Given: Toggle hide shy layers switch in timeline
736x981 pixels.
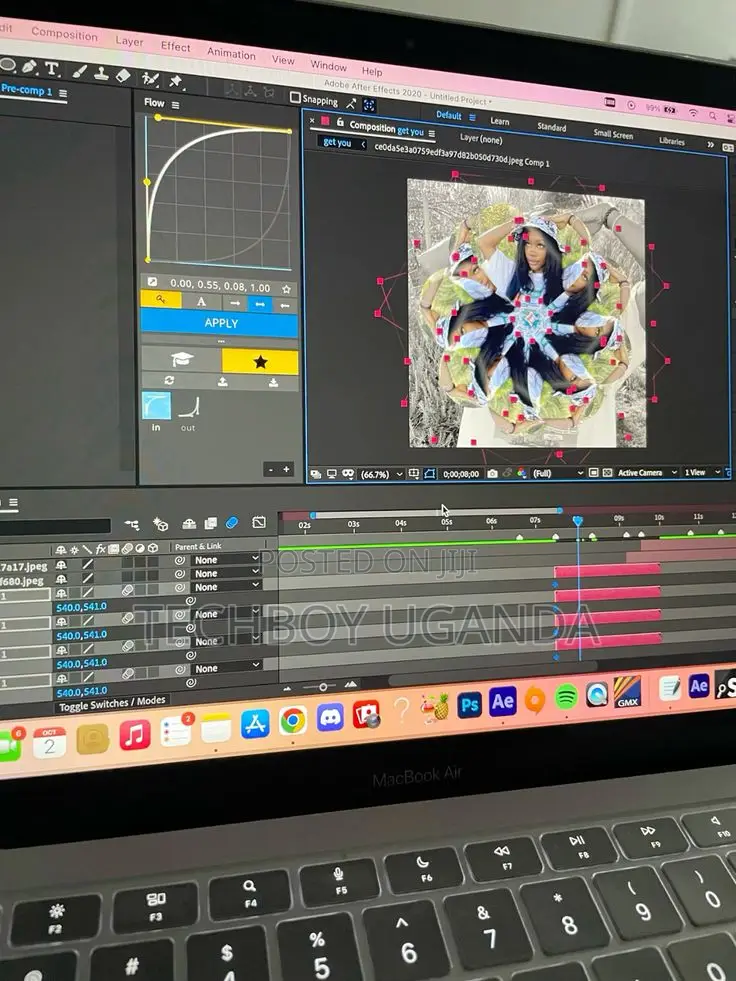Looking at the screenshot, I should tap(189, 524).
